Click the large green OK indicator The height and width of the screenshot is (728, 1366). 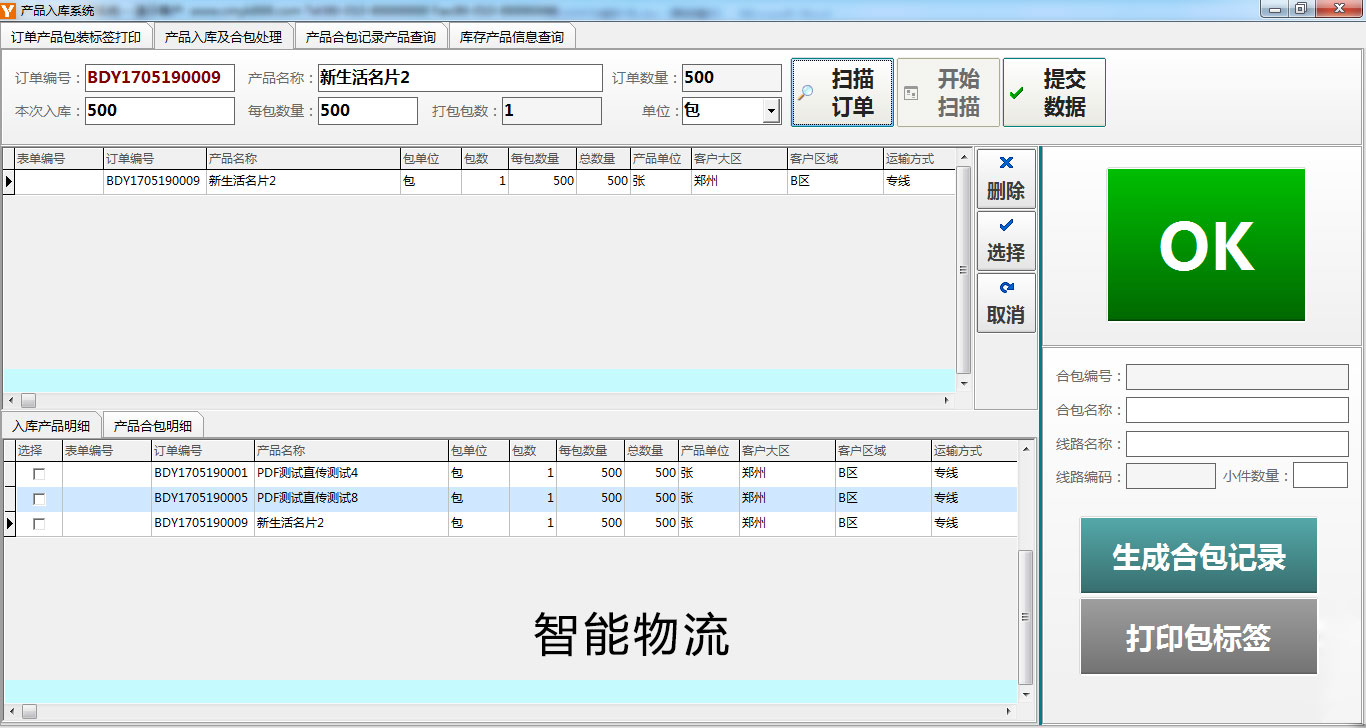(x=1206, y=245)
